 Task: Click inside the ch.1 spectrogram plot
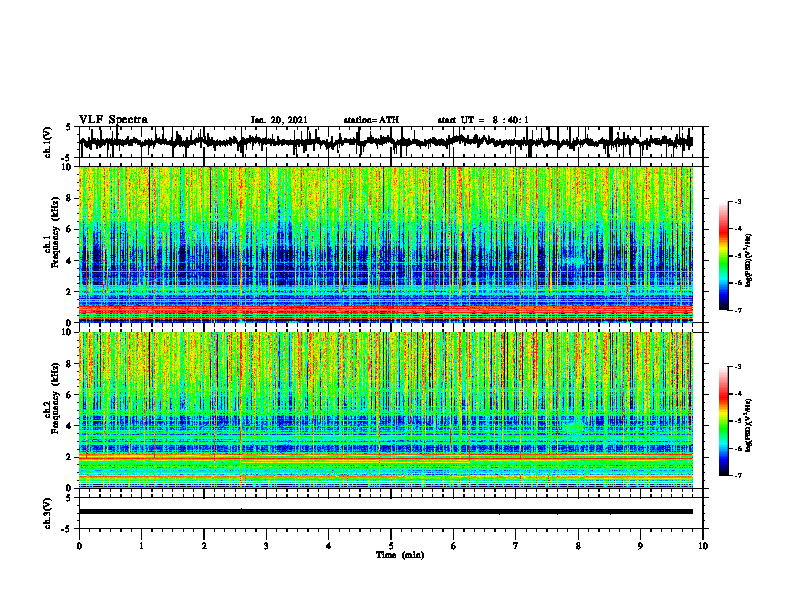click(x=386, y=244)
